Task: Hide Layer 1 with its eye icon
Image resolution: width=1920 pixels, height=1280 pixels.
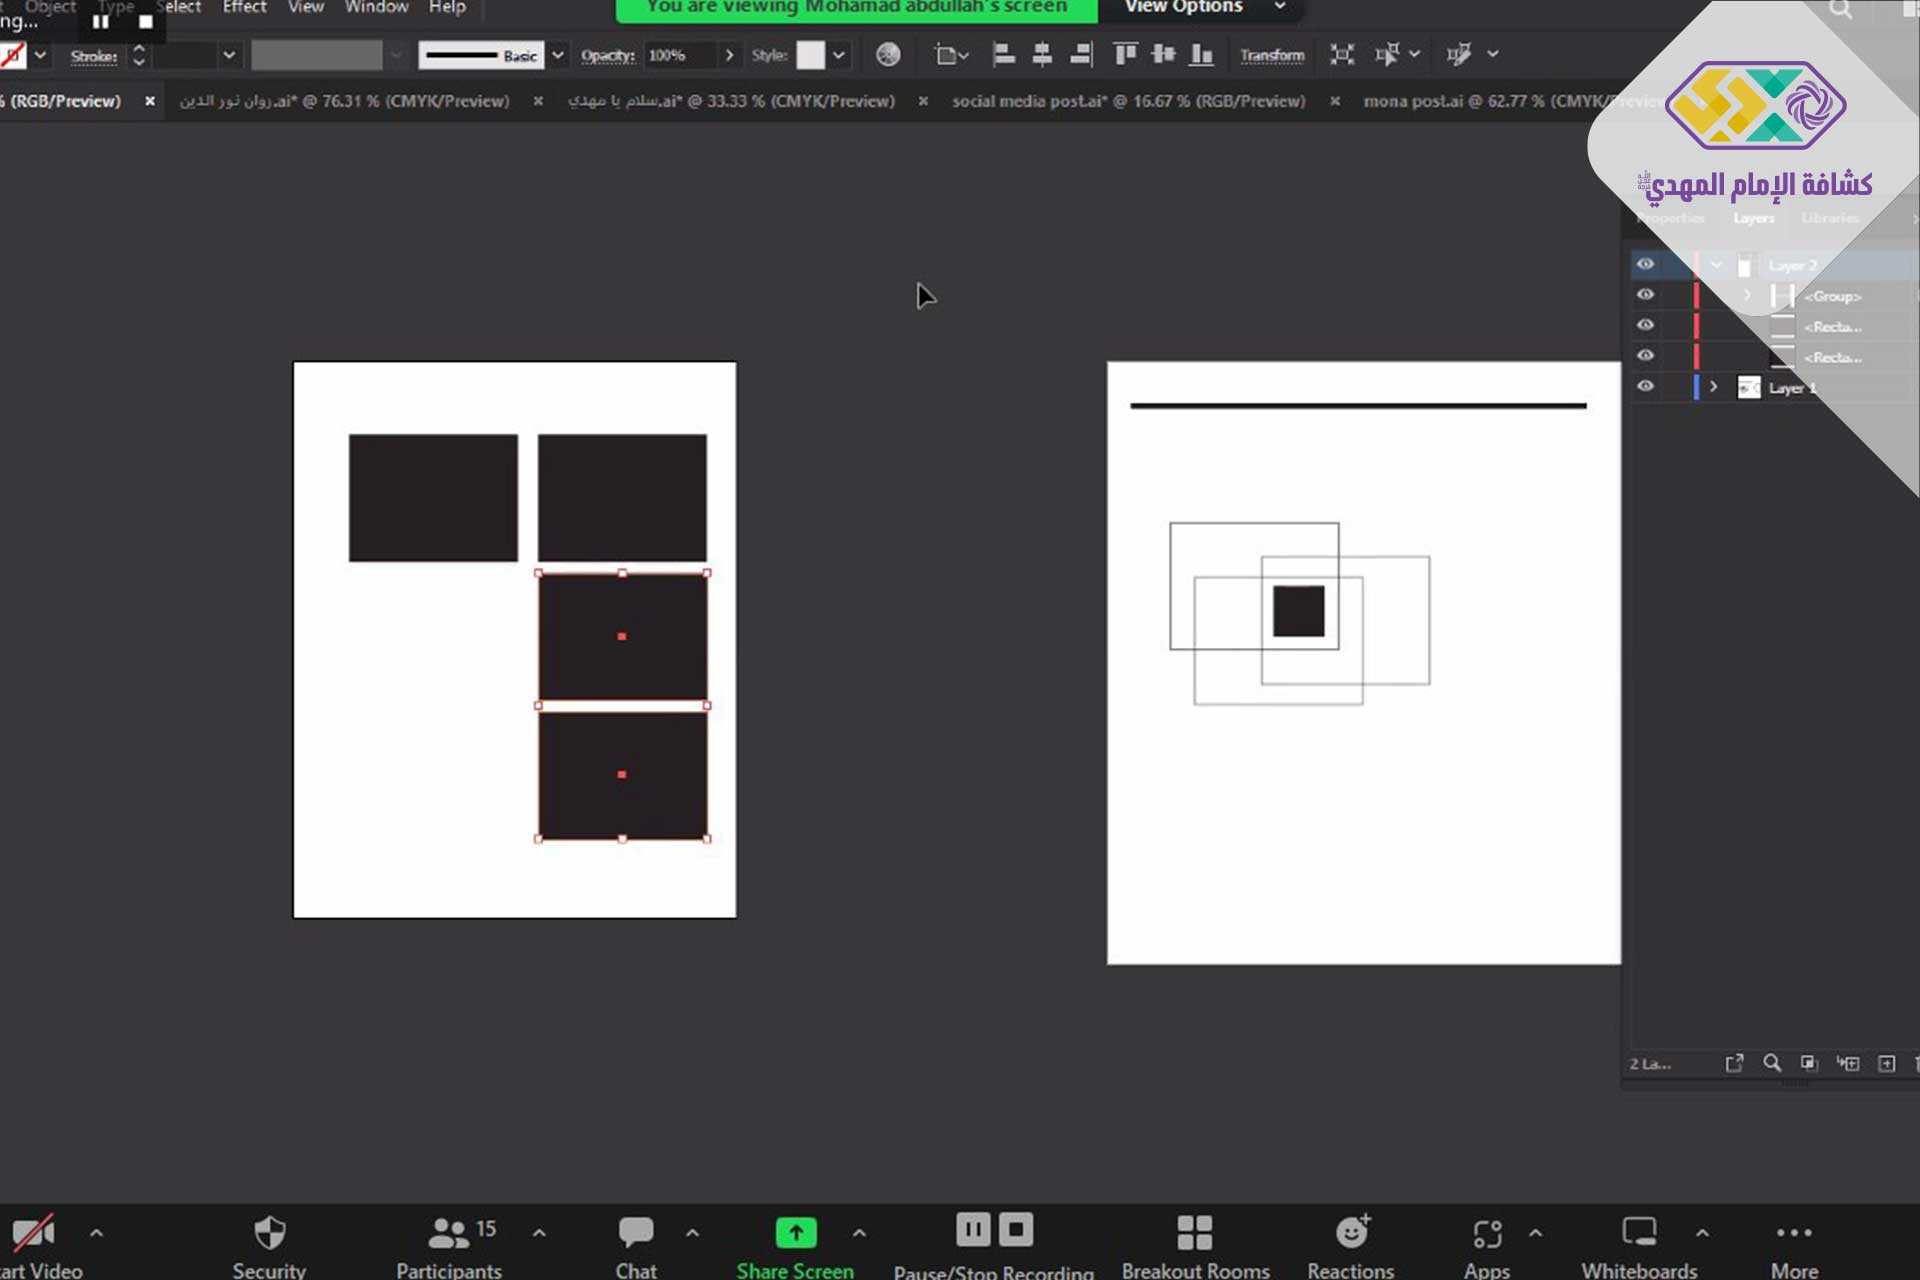Action: coord(1645,387)
